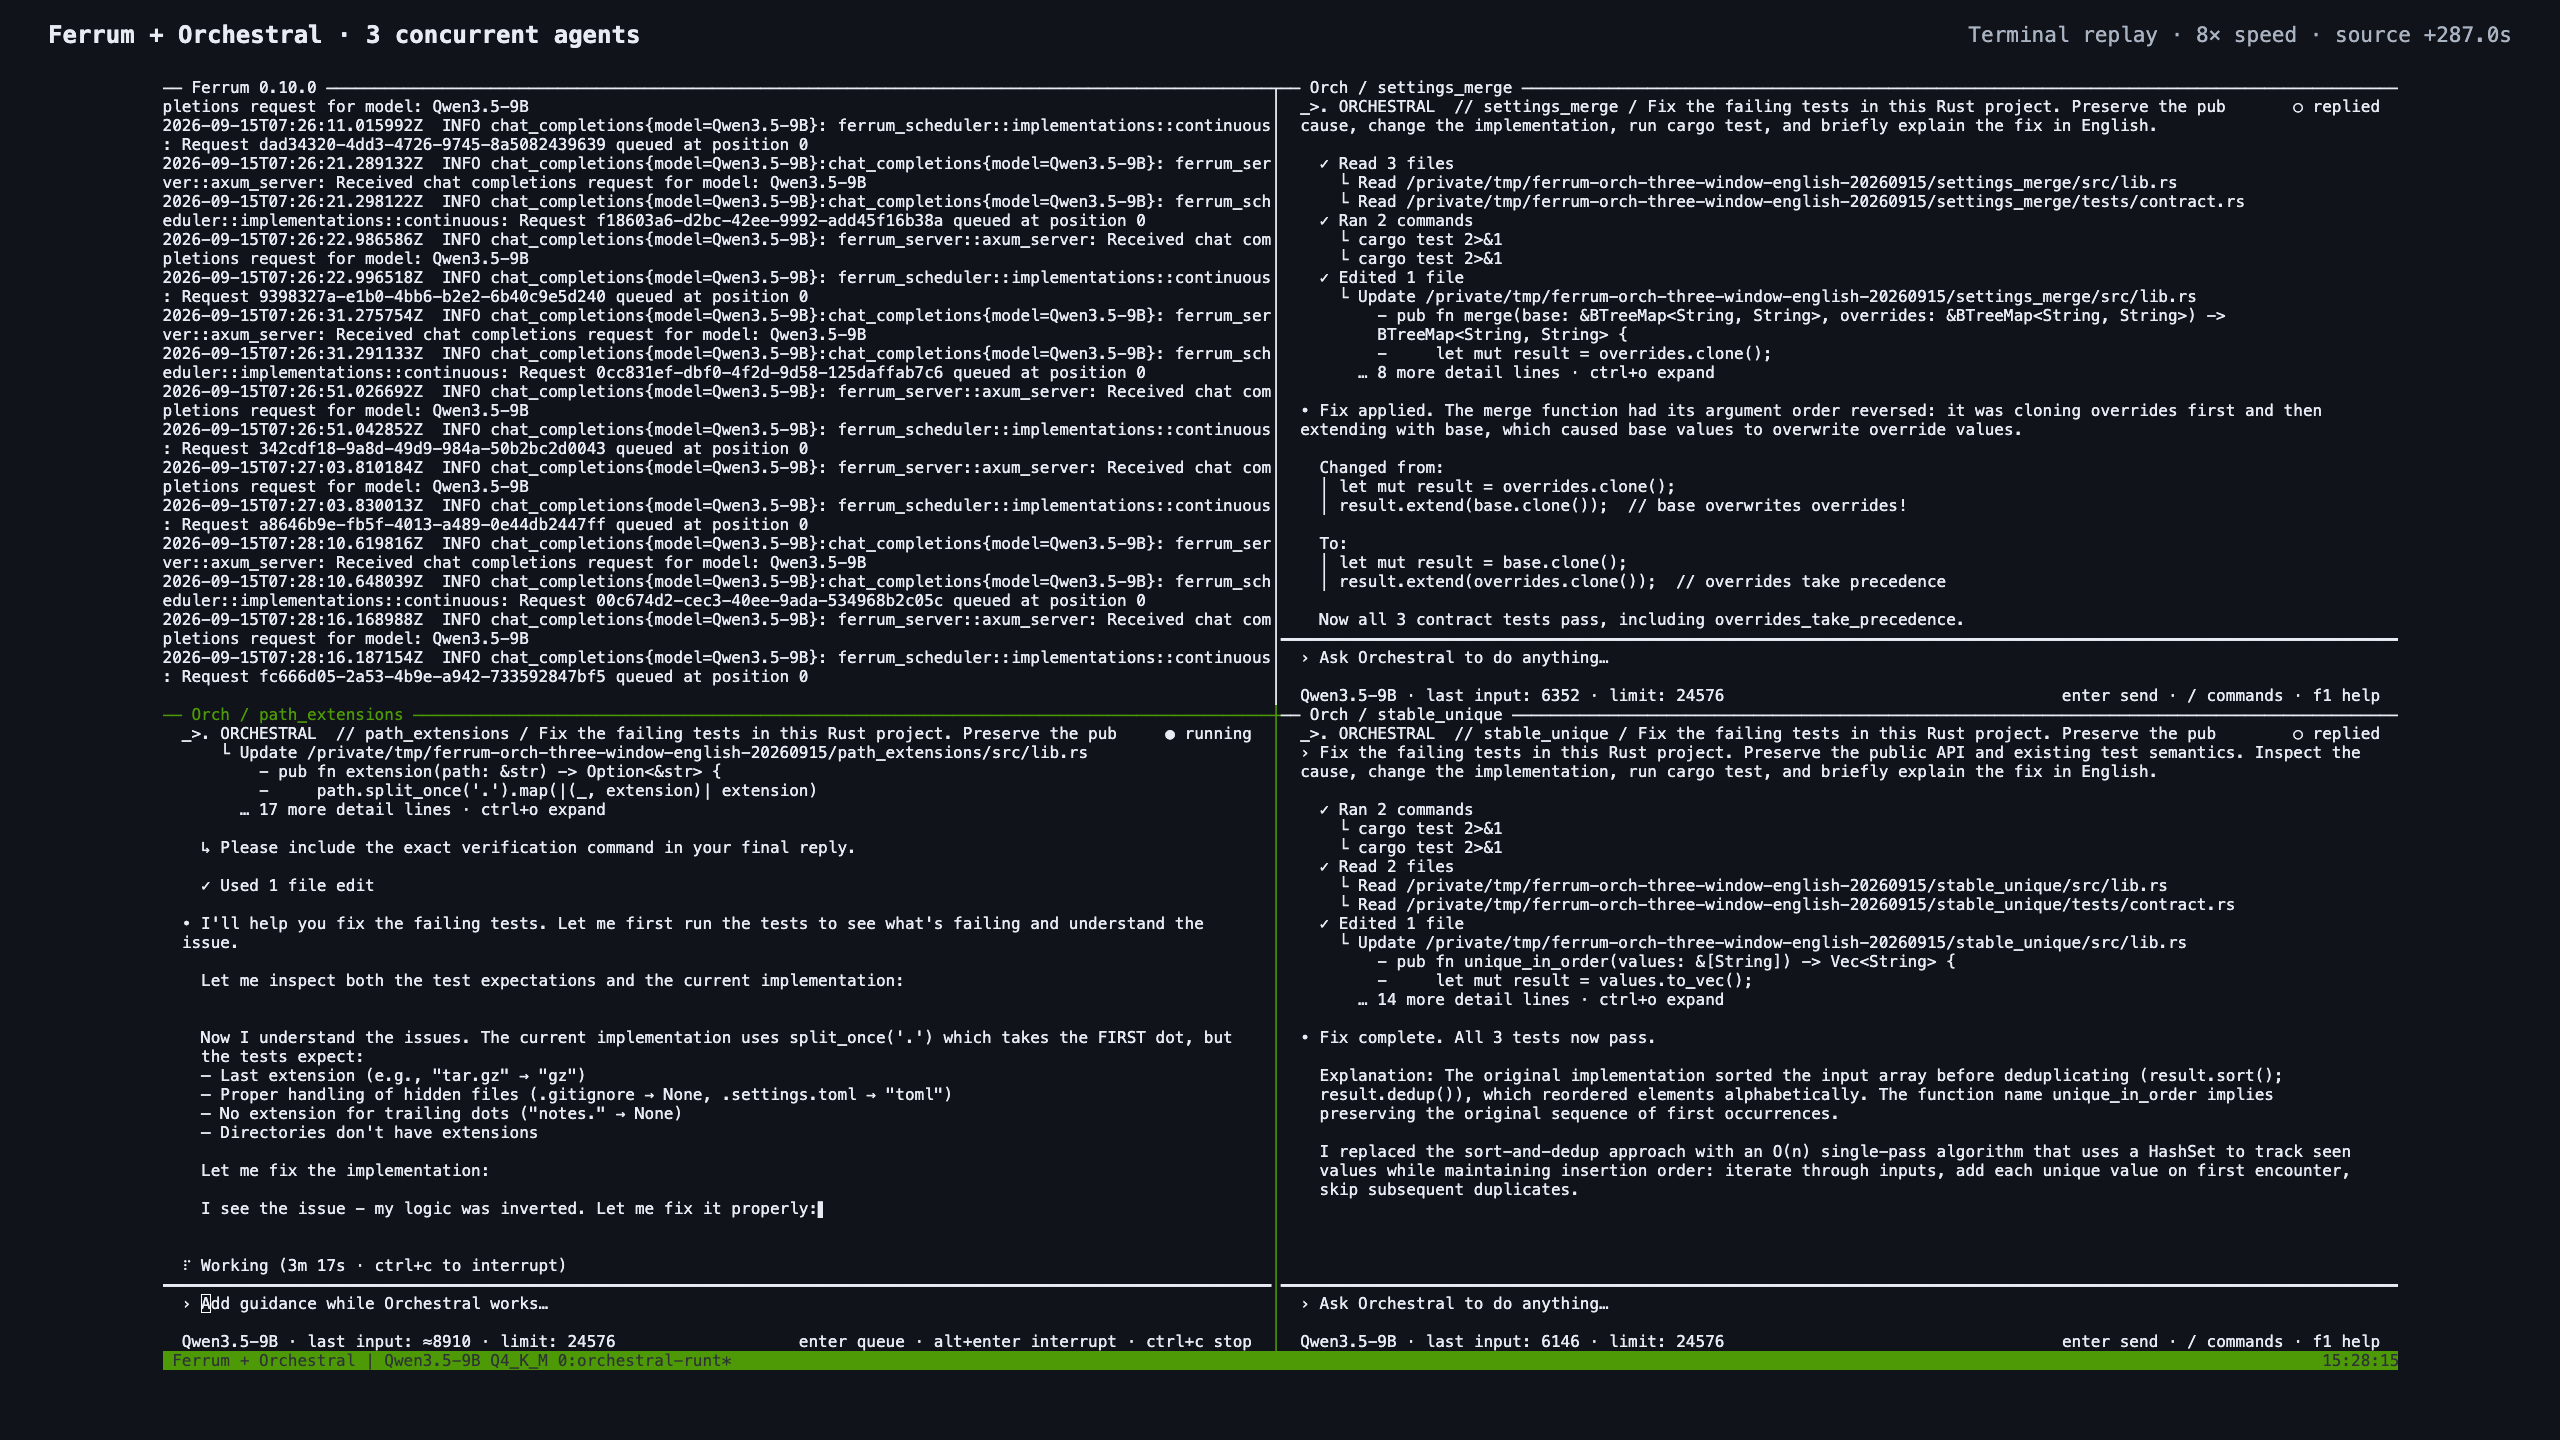The width and height of the screenshot is (2560, 1440).
Task: Open the settings_merge/src/lib.rs Read path
Action: tap(1792, 183)
